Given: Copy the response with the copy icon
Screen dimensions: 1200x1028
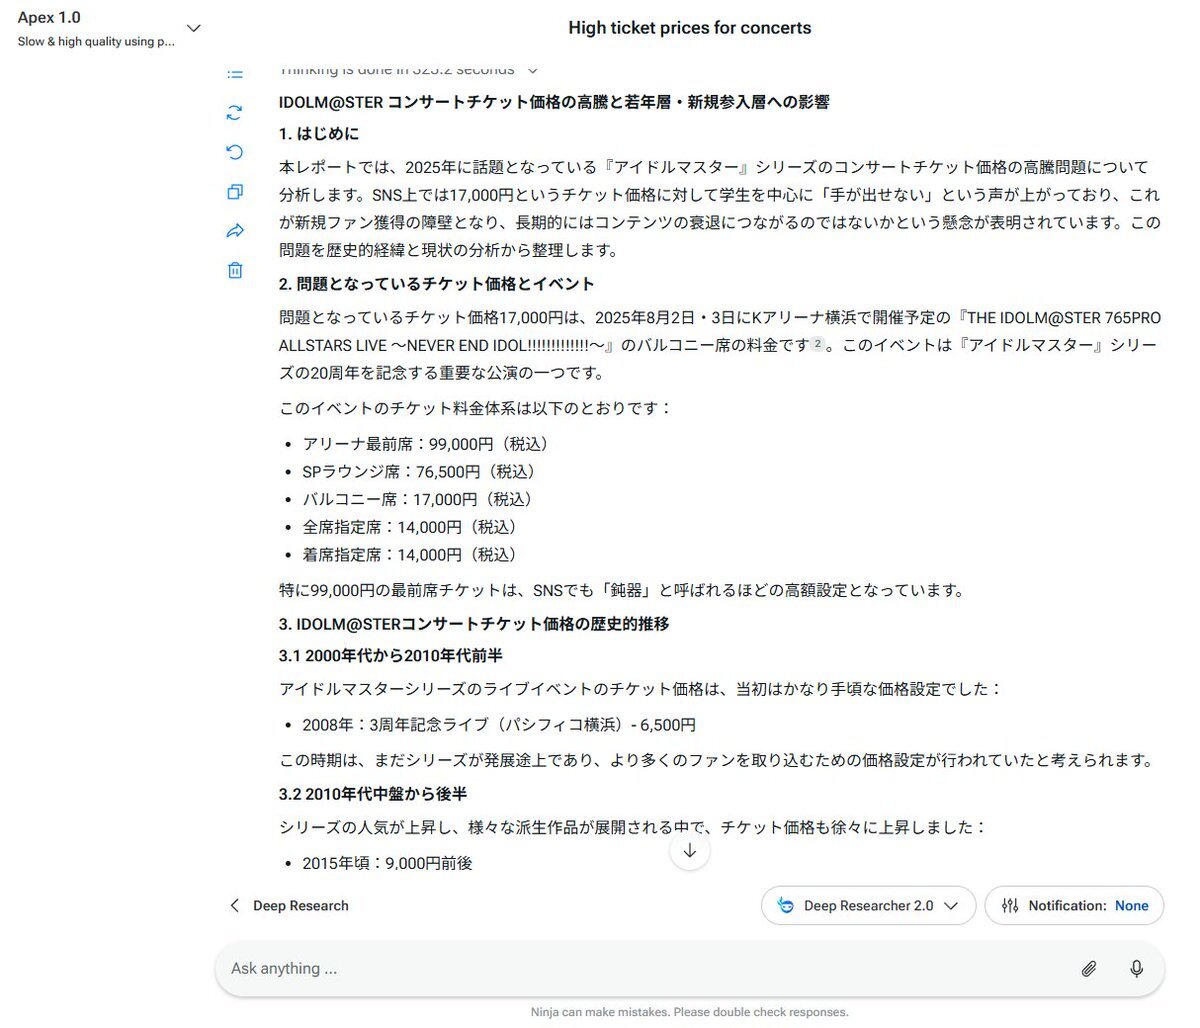Looking at the screenshot, I should (x=235, y=191).
